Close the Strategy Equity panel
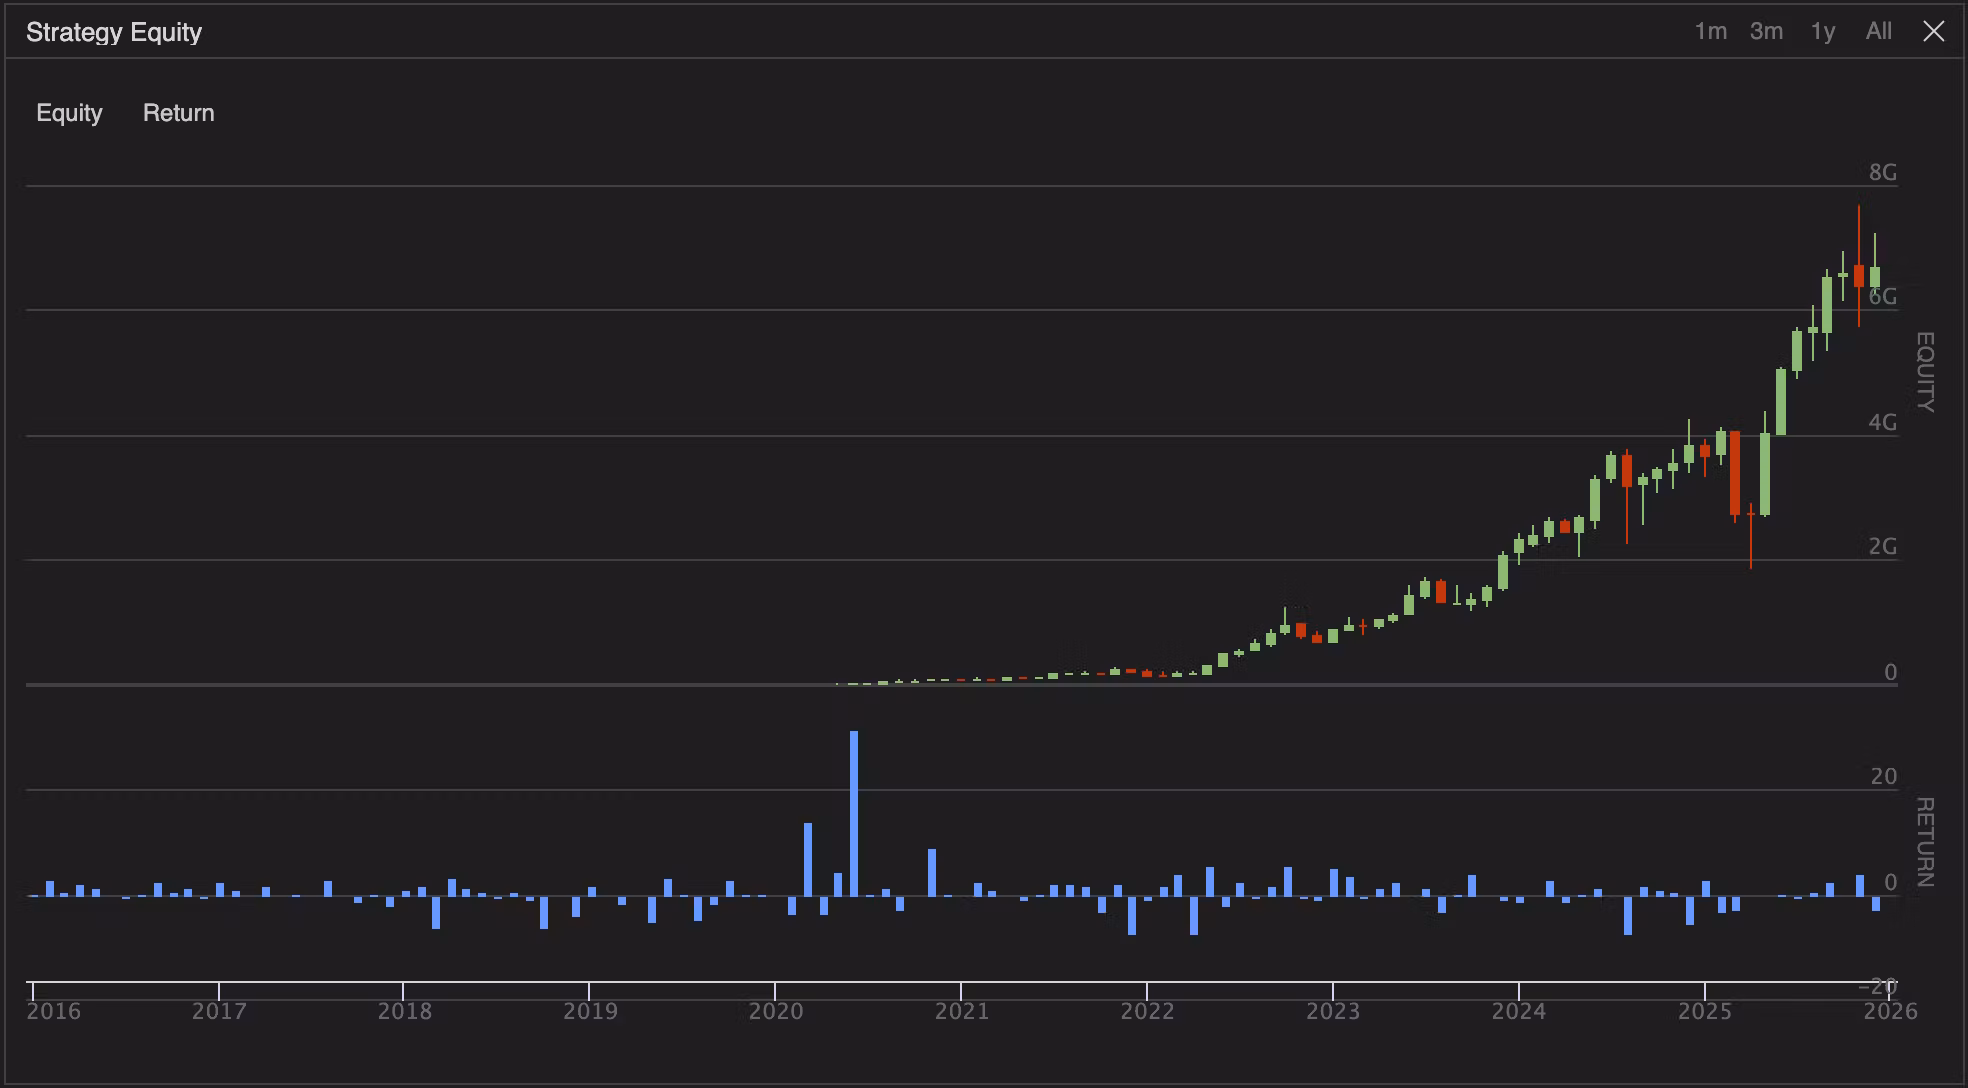Screen dimensions: 1968x1088 (x=1933, y=32)
